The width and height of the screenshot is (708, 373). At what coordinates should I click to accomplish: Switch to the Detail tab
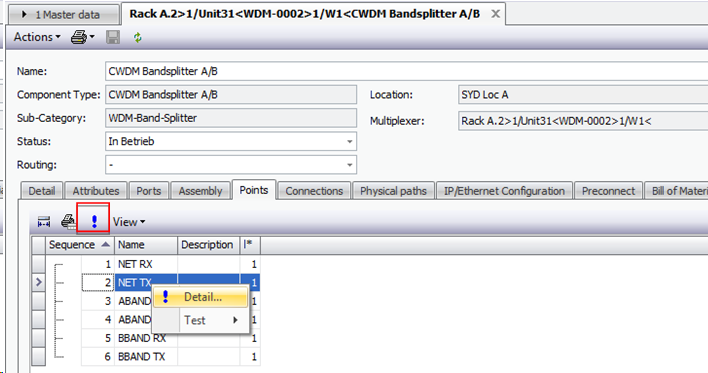(x=42, y=191)
